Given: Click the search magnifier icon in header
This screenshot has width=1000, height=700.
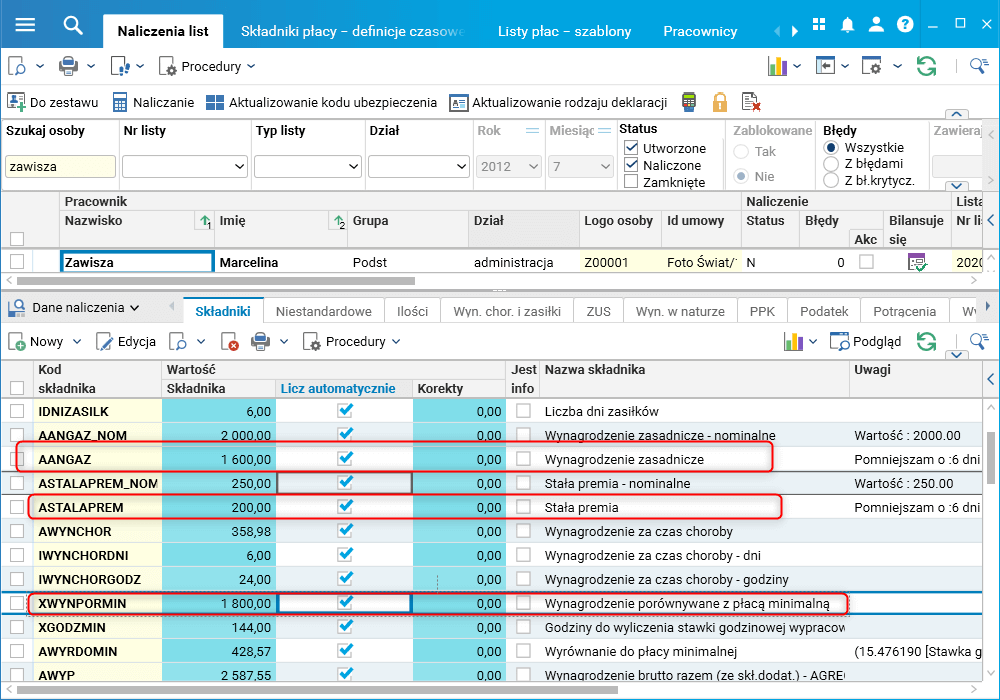Looking at the screenshot, I should [72, 24].
